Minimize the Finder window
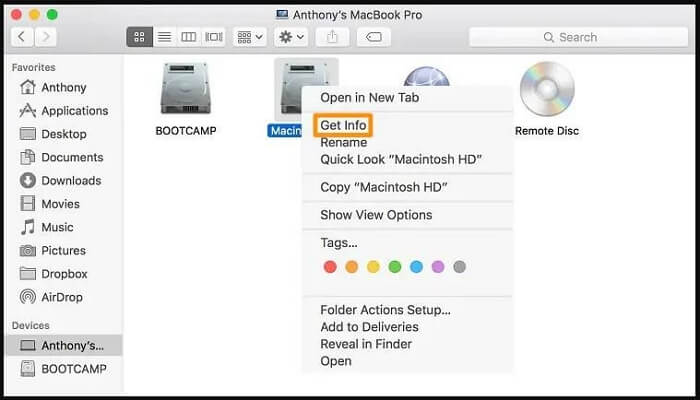Screen dimensions: 700x400 [x=34, y=15]
